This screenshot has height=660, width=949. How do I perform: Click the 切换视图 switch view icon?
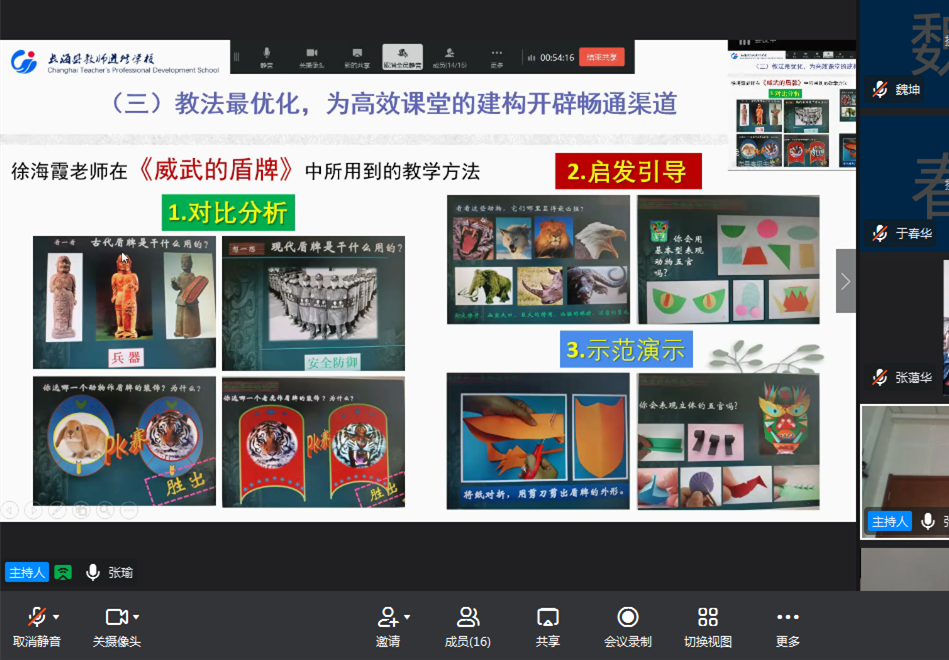pos(708,617)
